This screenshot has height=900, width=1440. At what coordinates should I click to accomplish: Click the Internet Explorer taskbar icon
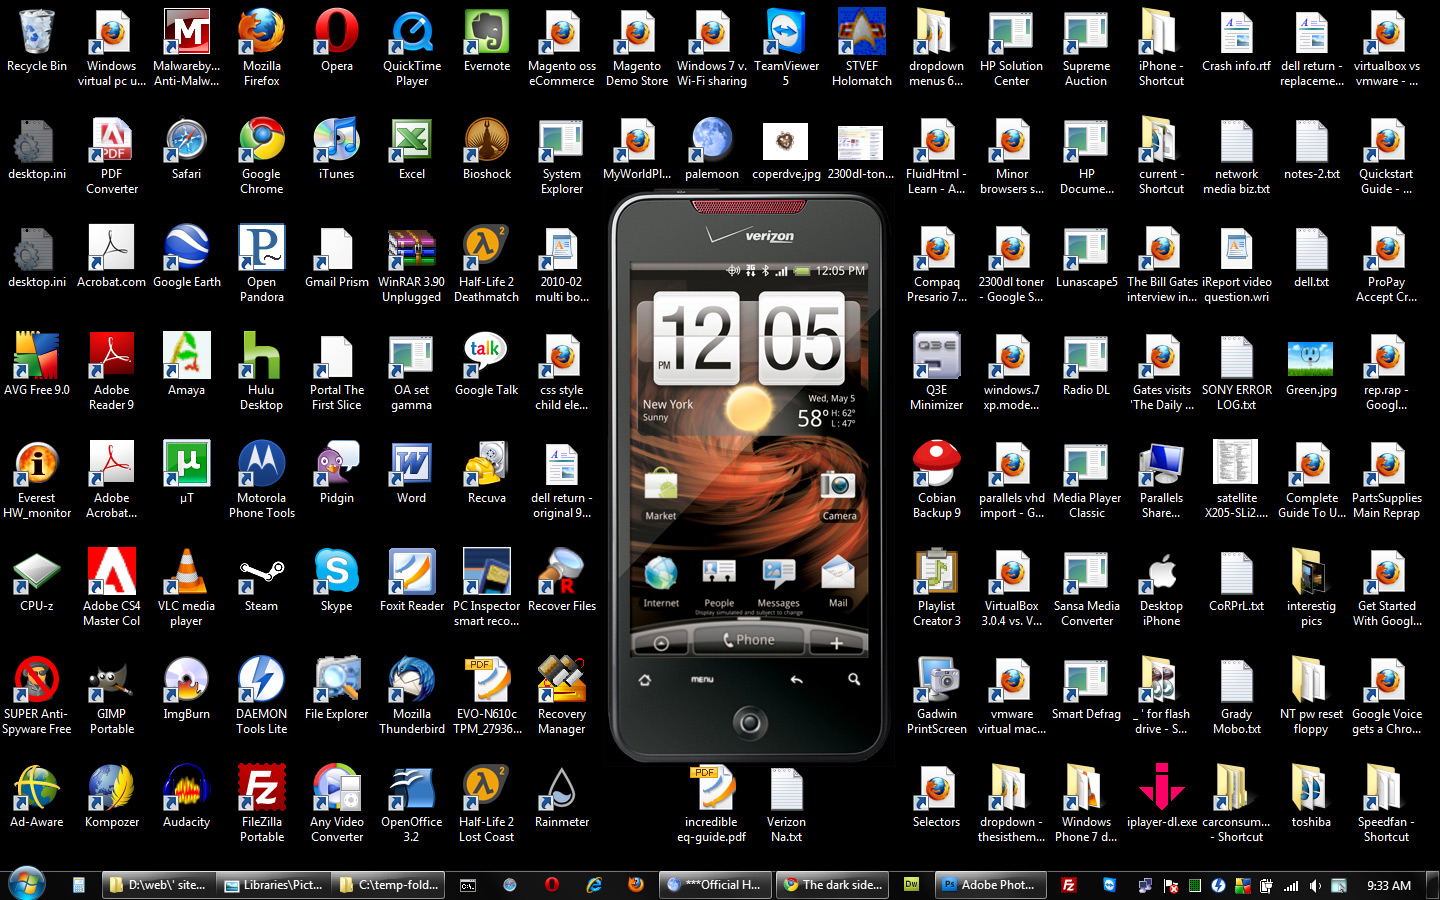[594, 885]
